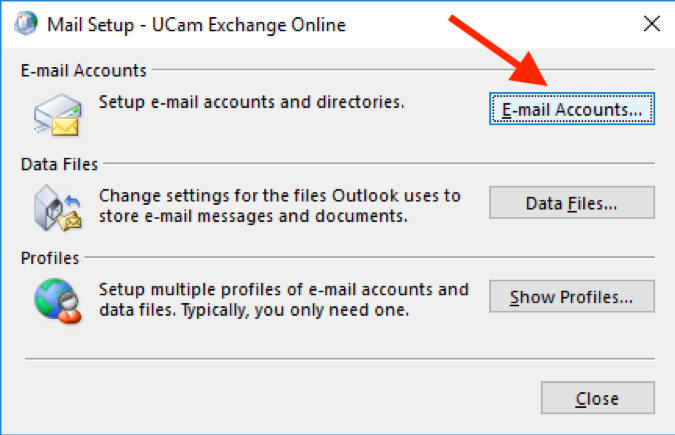This screenshot has width=675, height=435.
Task: Select the Profiles section heading
Action: (50, 258)
